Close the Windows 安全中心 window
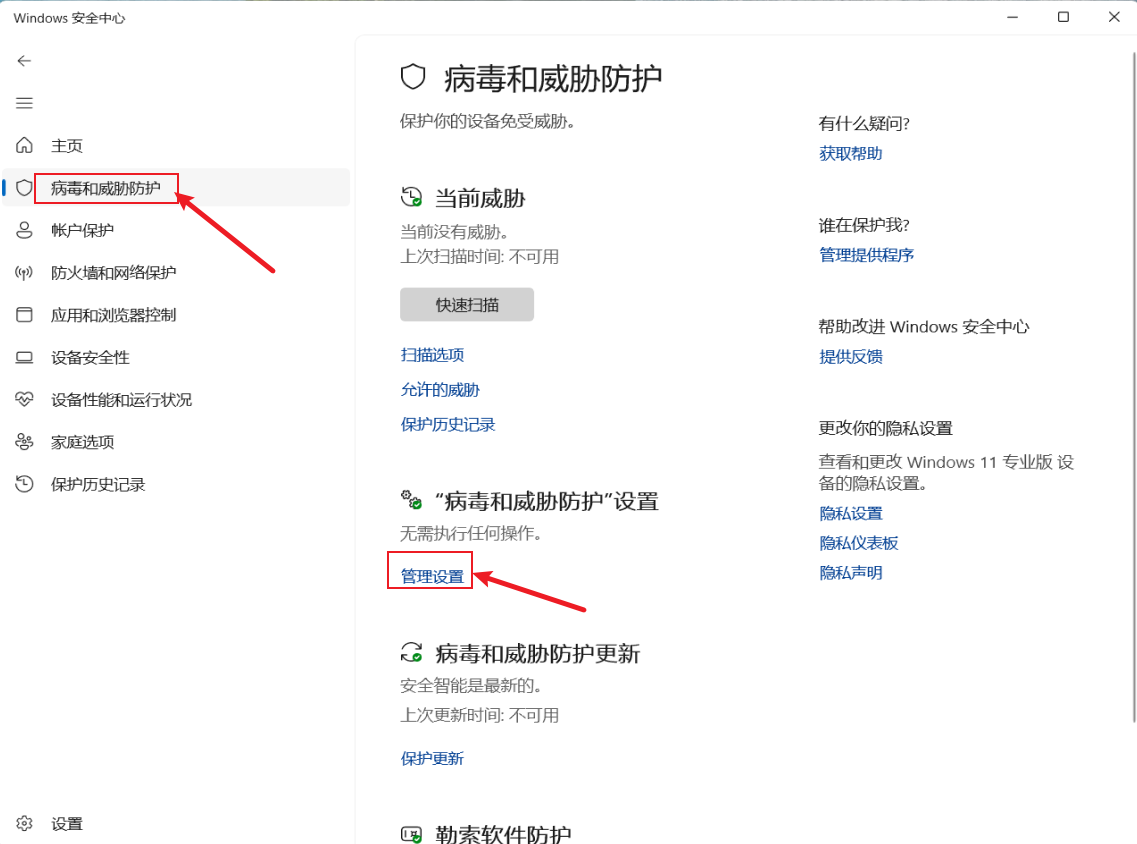 [1114, 17]
